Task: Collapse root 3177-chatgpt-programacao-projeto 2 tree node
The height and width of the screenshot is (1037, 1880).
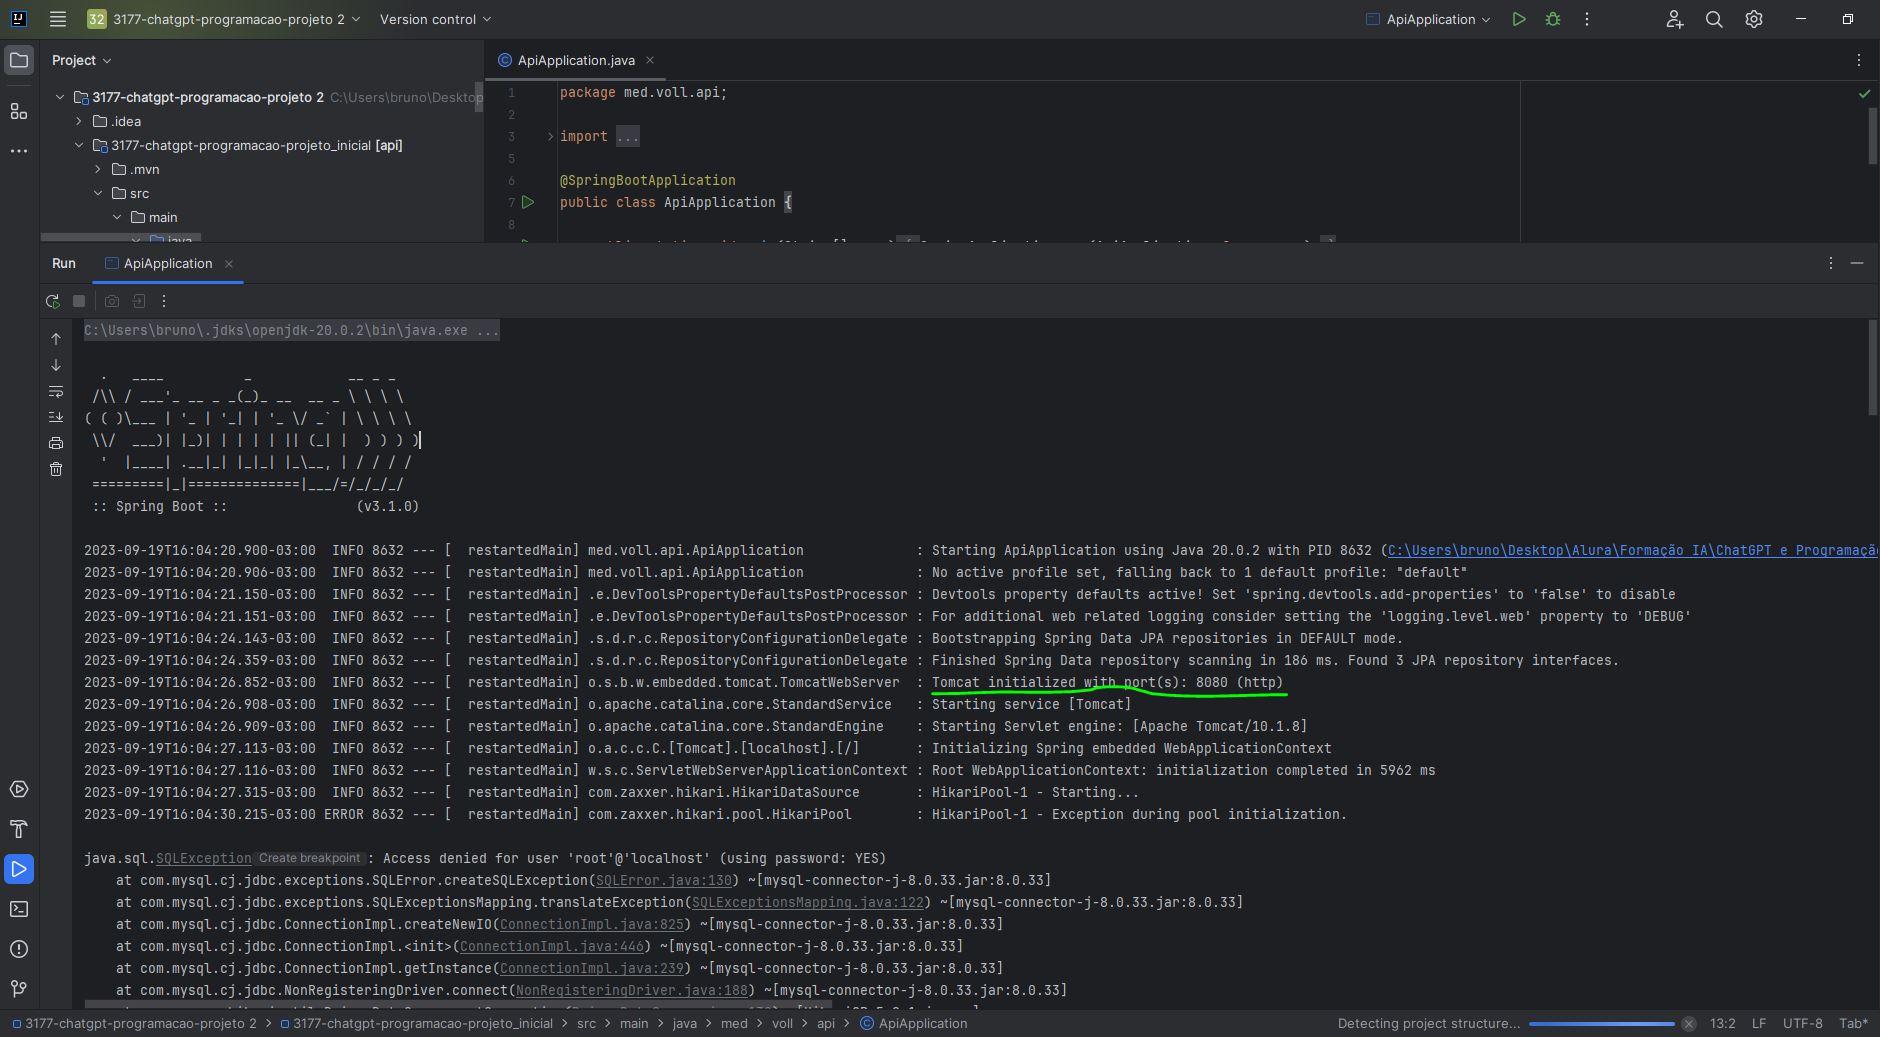Action: tap(60, 97)
